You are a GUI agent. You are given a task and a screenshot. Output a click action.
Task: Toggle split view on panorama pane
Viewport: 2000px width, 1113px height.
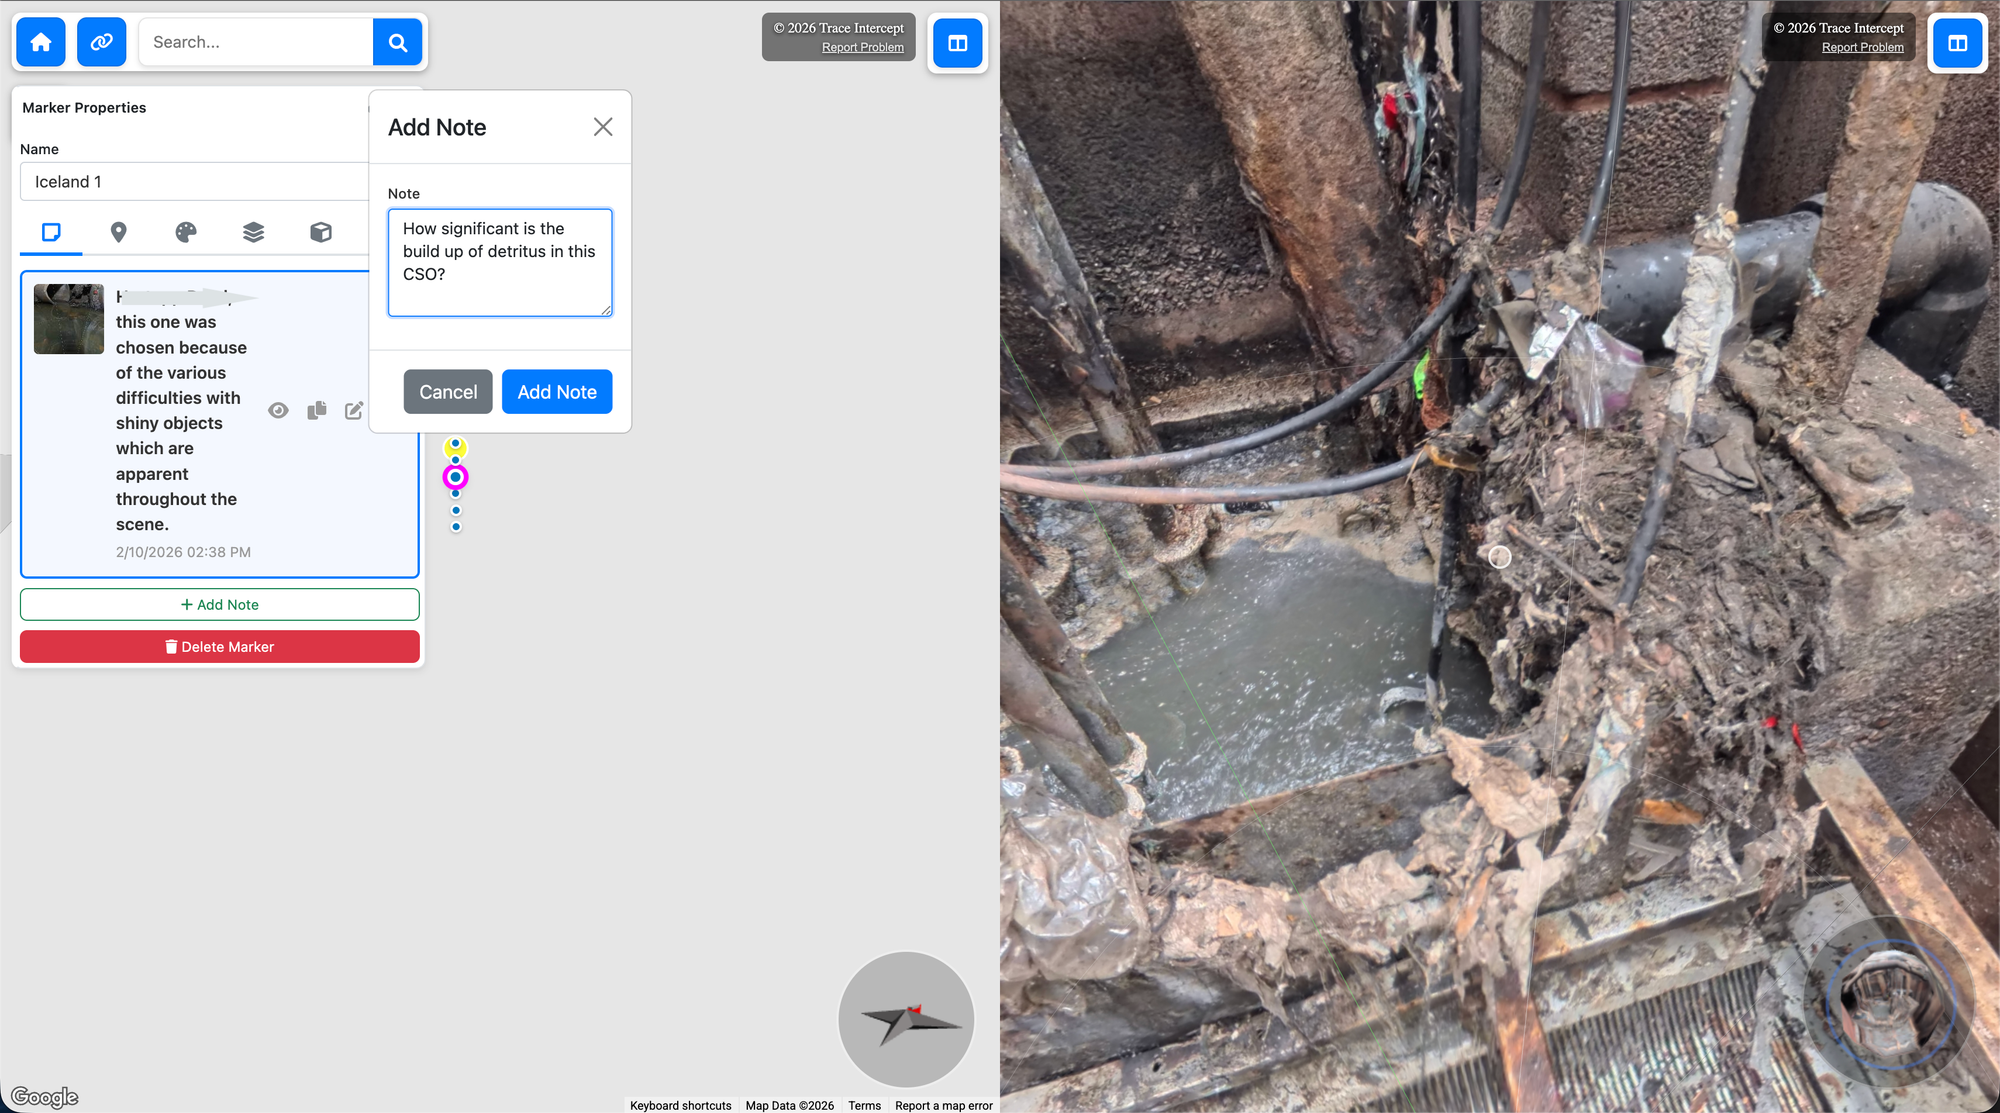pyautogui.click(x=1957, y=43)
